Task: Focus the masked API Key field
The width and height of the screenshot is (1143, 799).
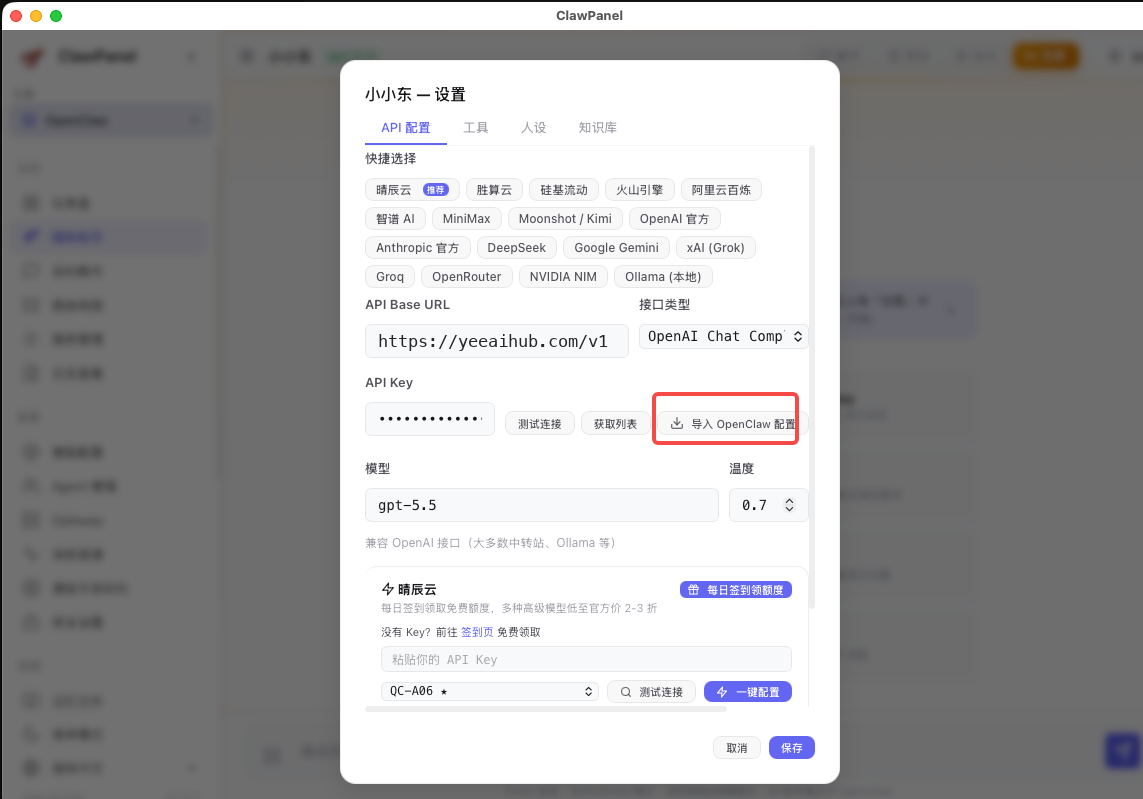Action: pos(429,419)
